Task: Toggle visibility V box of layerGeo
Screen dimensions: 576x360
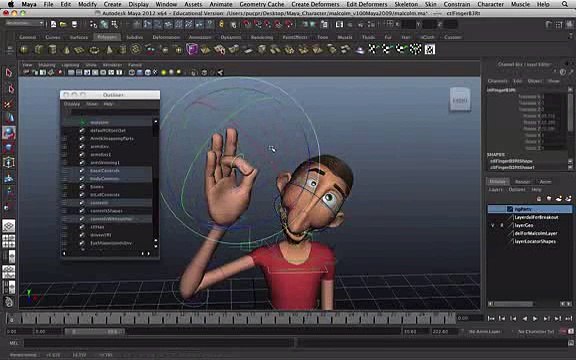Action: pyautogui.click(x=493, y=225)
